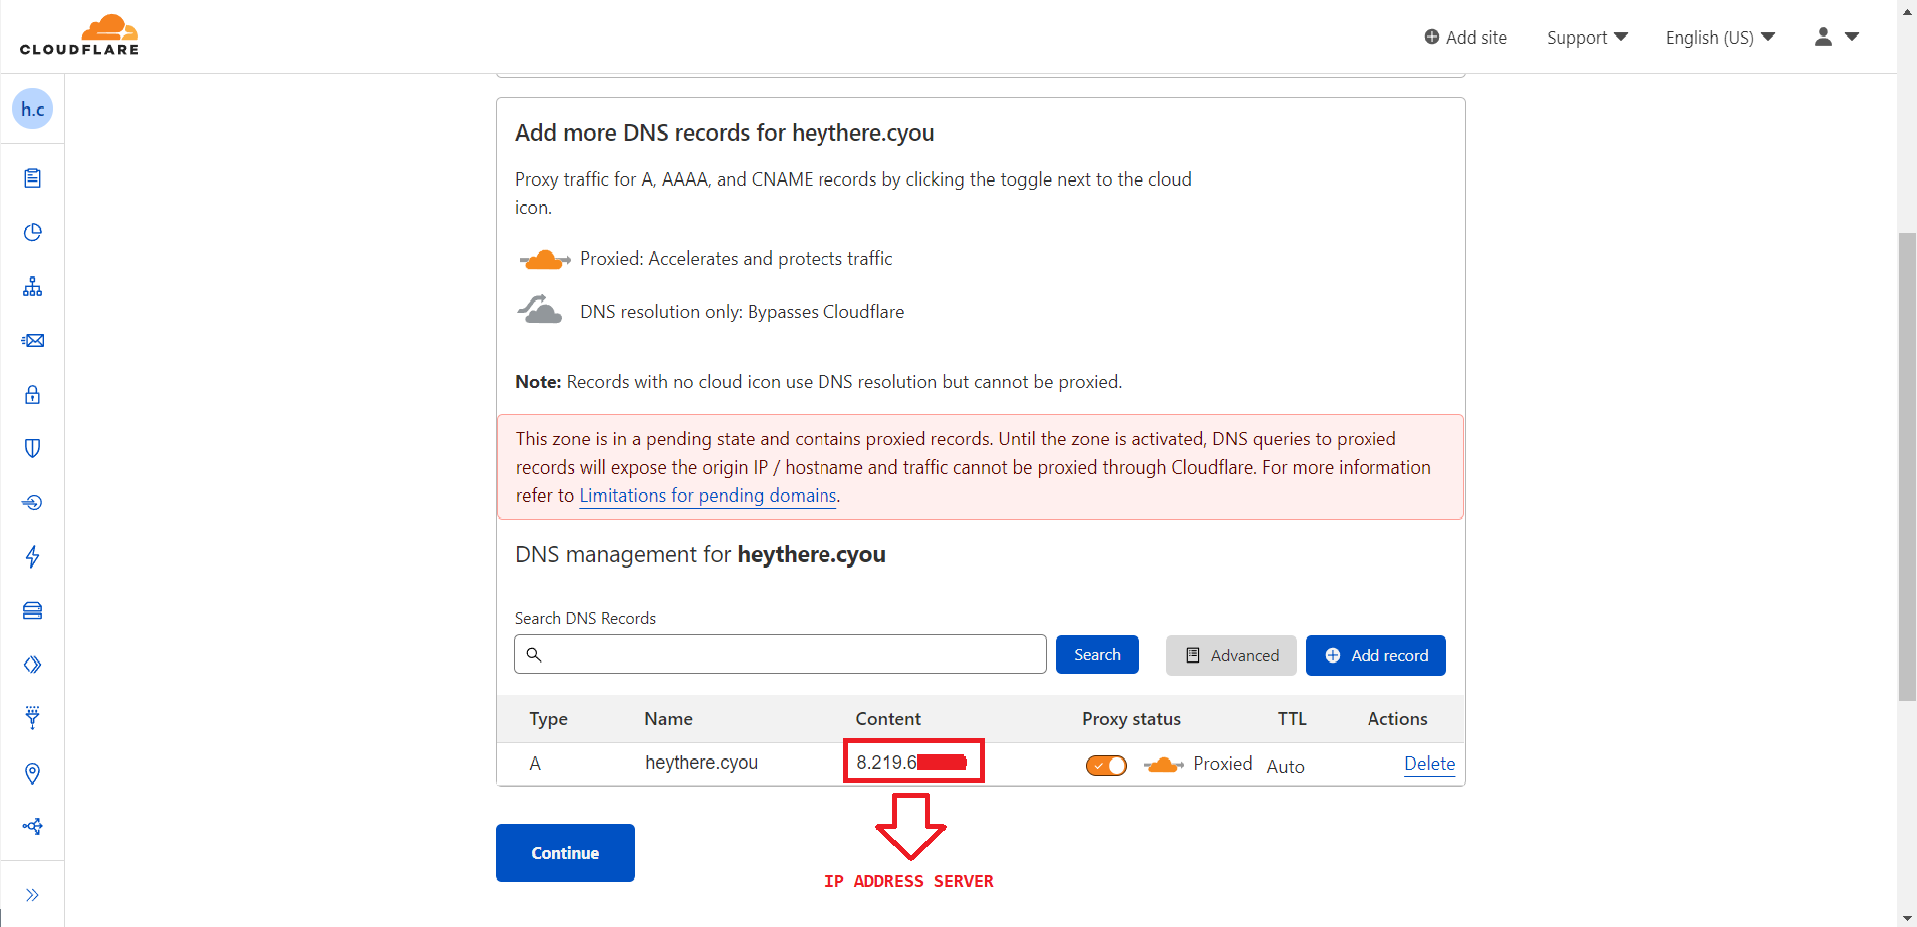Open Rules funnel sidebar icon

point(32,718)
